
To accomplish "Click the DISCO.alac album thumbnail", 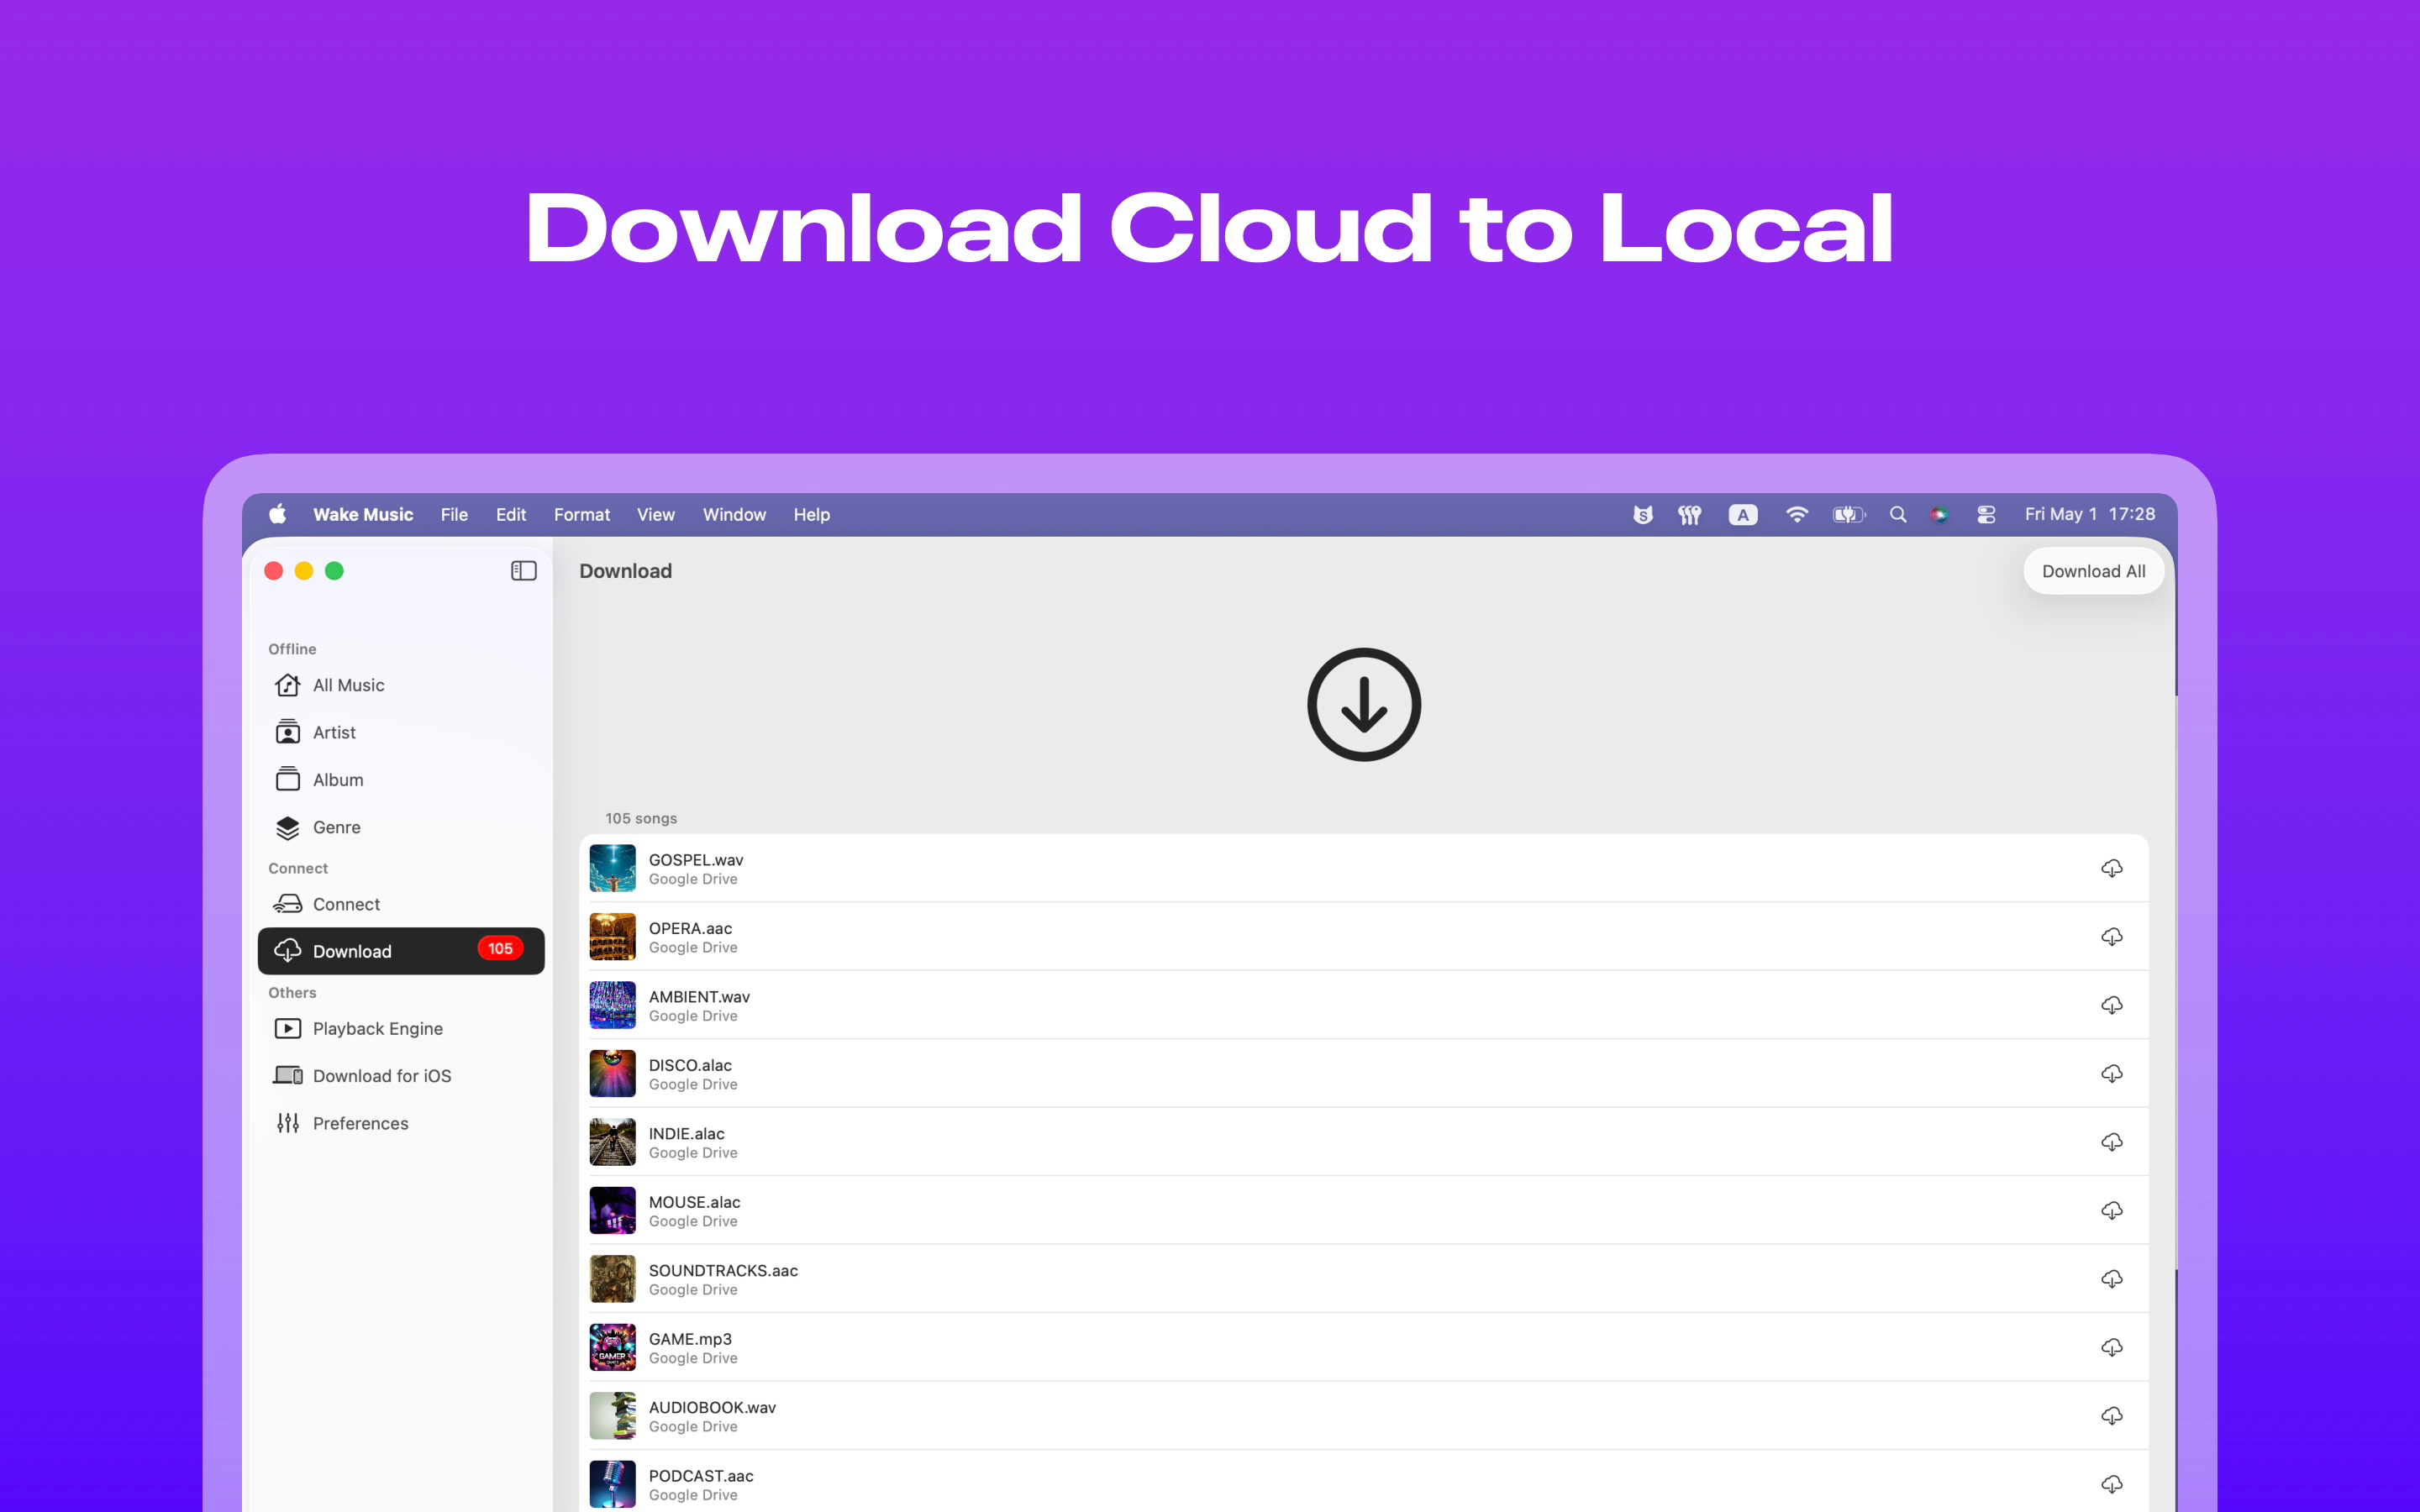I will pyautogui.click(x=612, y=1074).
